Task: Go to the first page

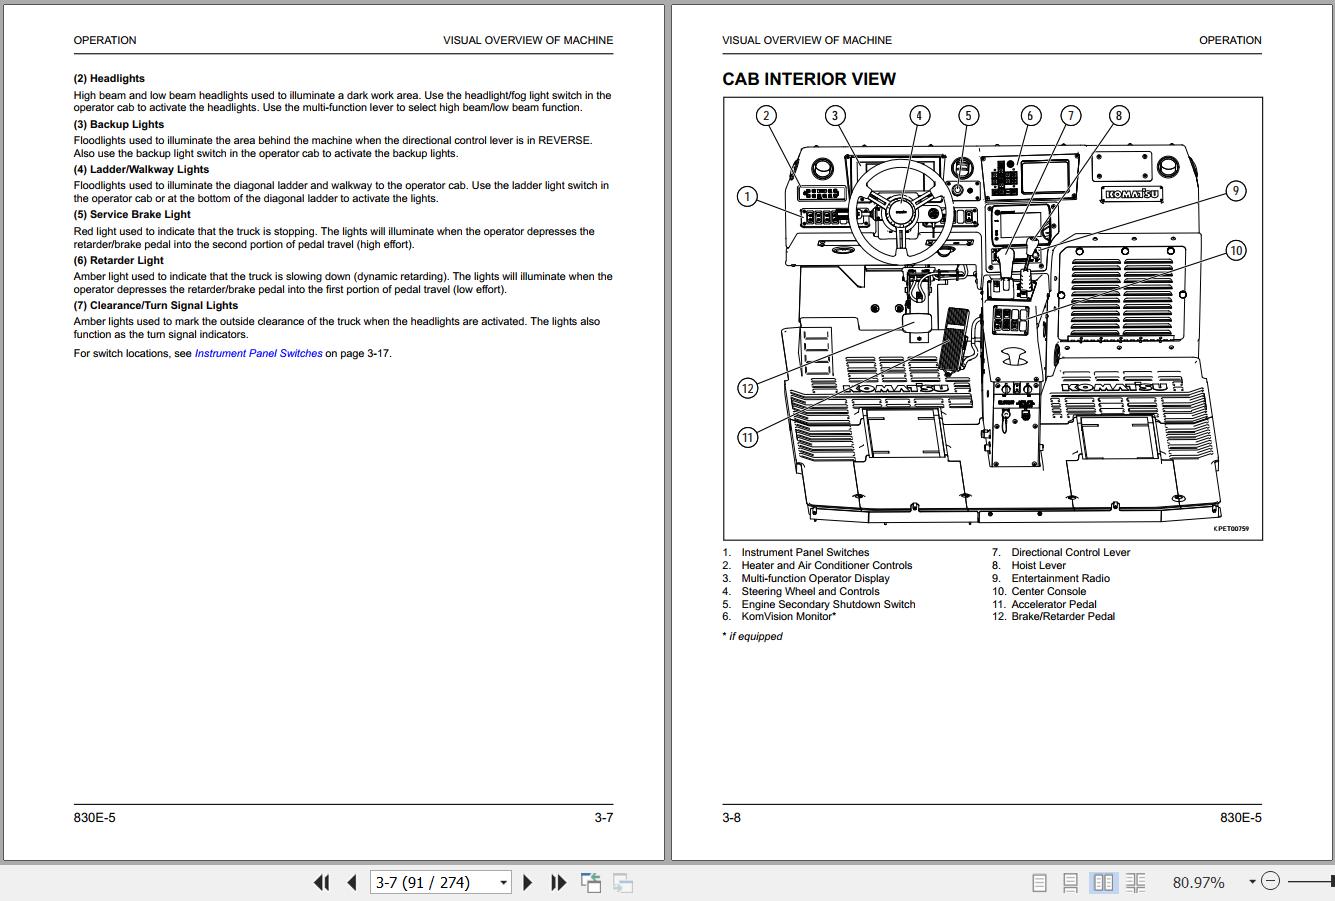Action: [321, 882]
